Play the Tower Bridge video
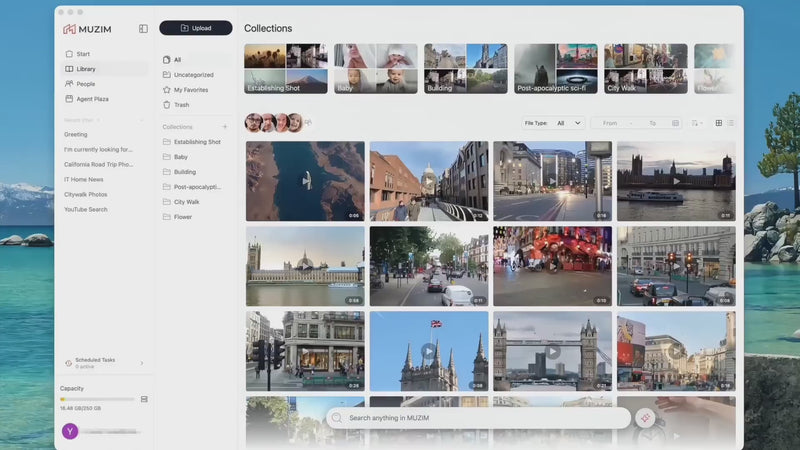Viewport: 800px width, 450px height. (553, 351)
